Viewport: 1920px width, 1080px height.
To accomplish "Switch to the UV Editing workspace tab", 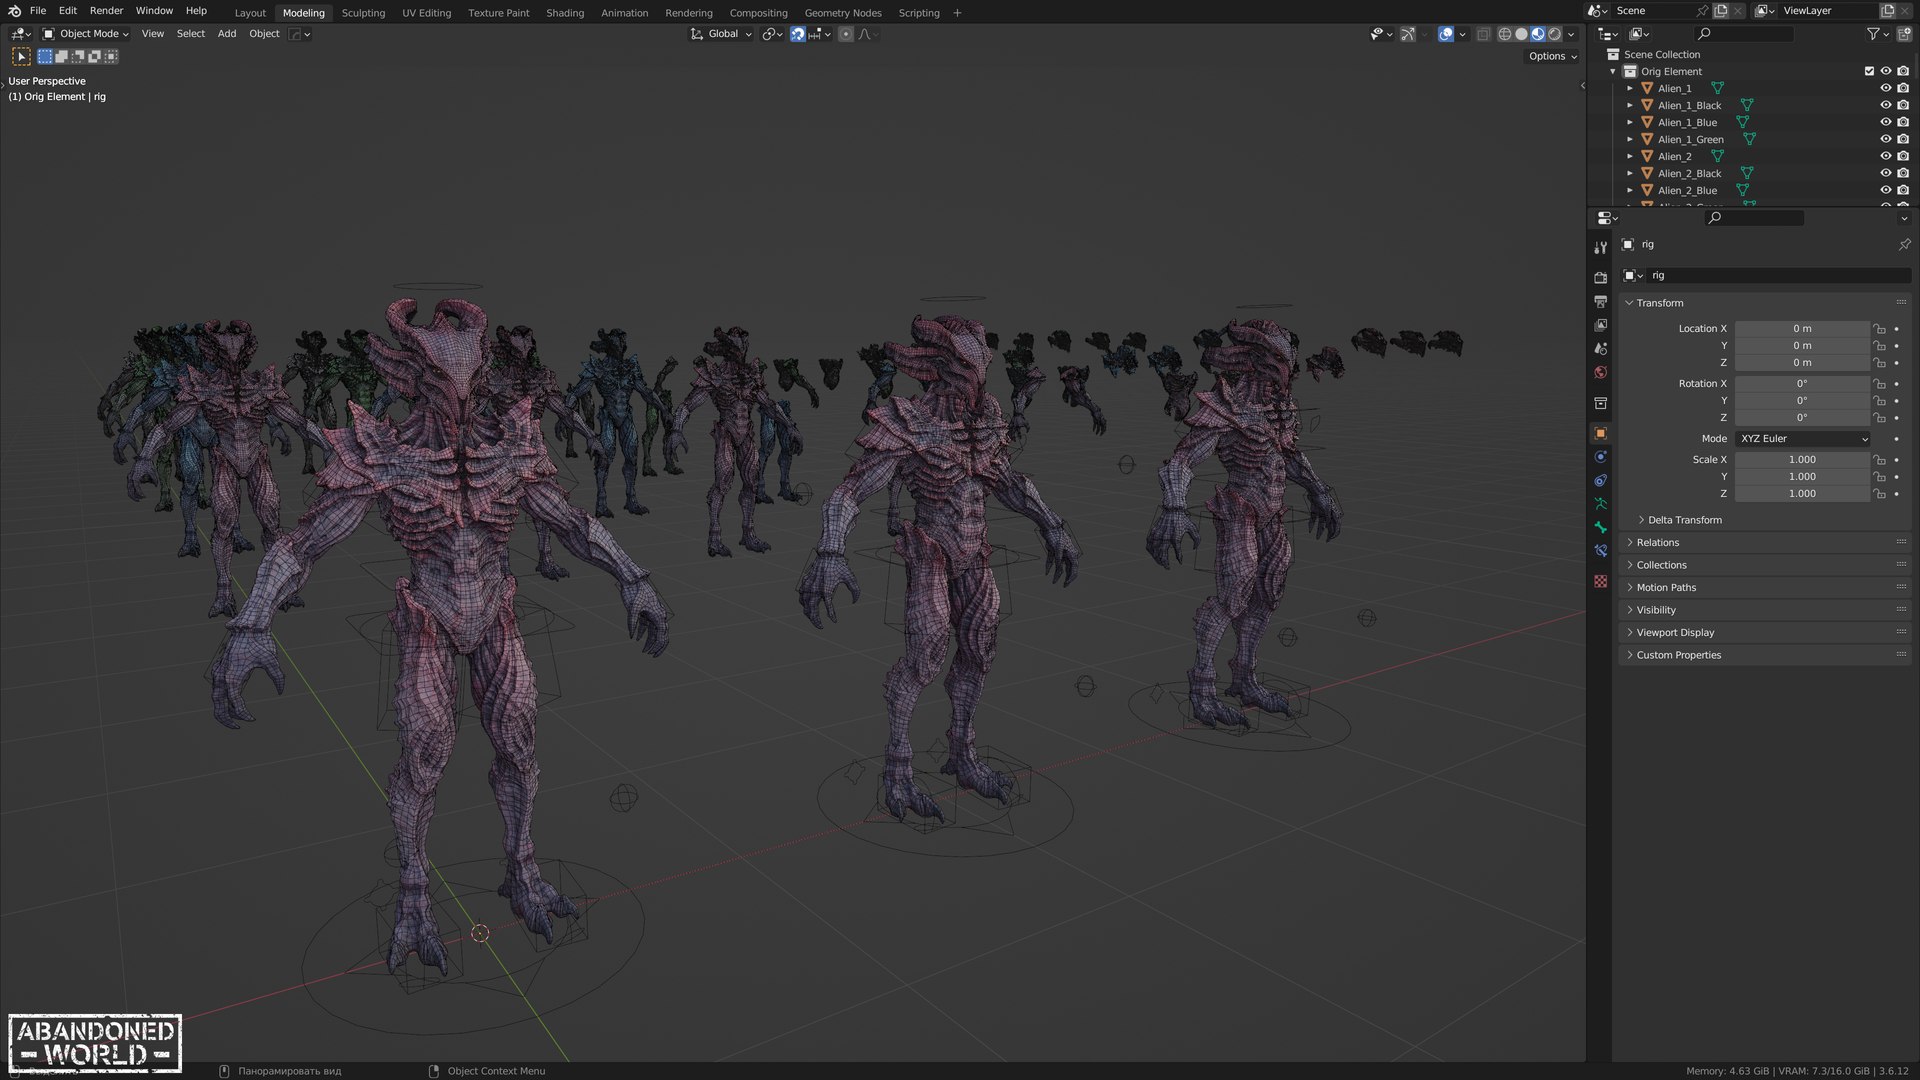I will [426, 13].
